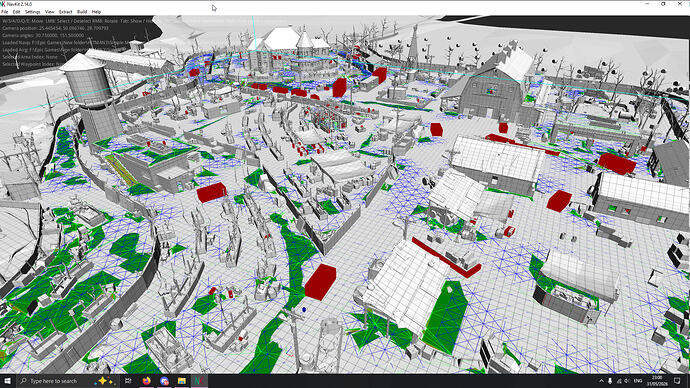The width and height of the screenshot is (690, 388).
Task: Open the Windows Start menu
Action: (x=7, y=381)
